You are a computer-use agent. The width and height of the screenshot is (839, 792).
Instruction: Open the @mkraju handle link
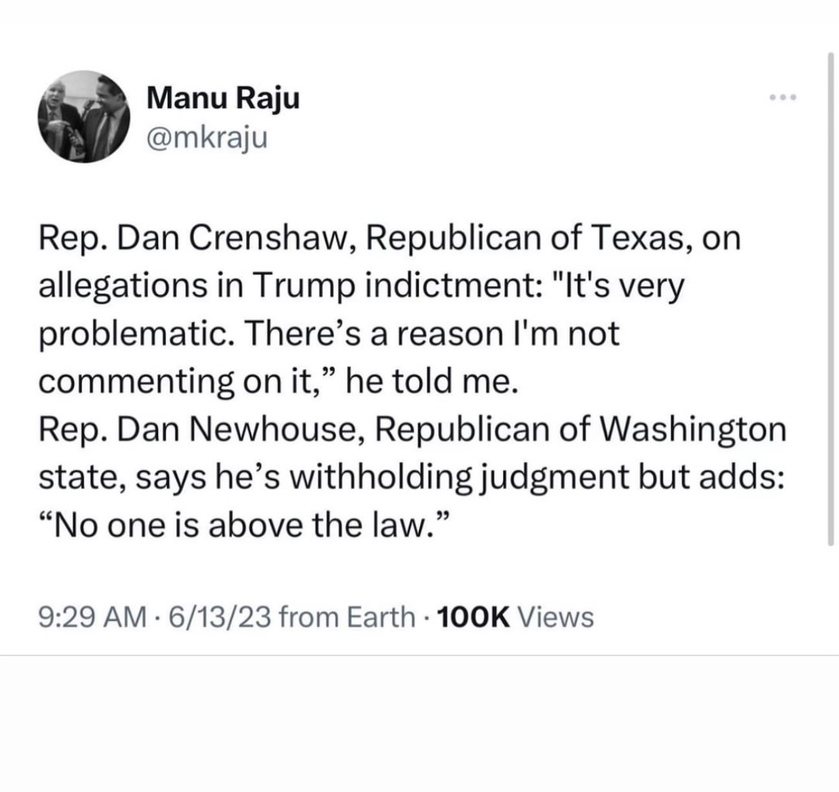point(207,138)
